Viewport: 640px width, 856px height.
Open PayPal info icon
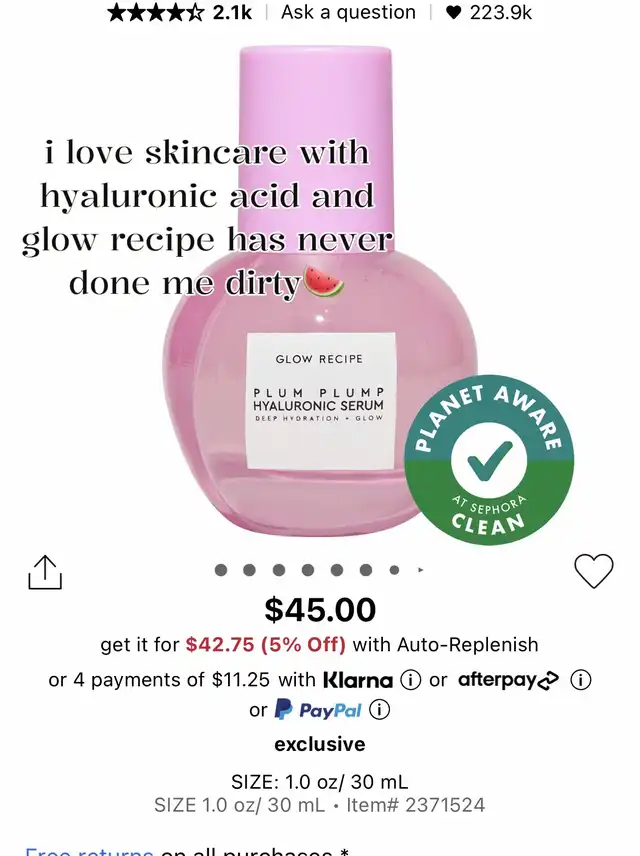380,710
